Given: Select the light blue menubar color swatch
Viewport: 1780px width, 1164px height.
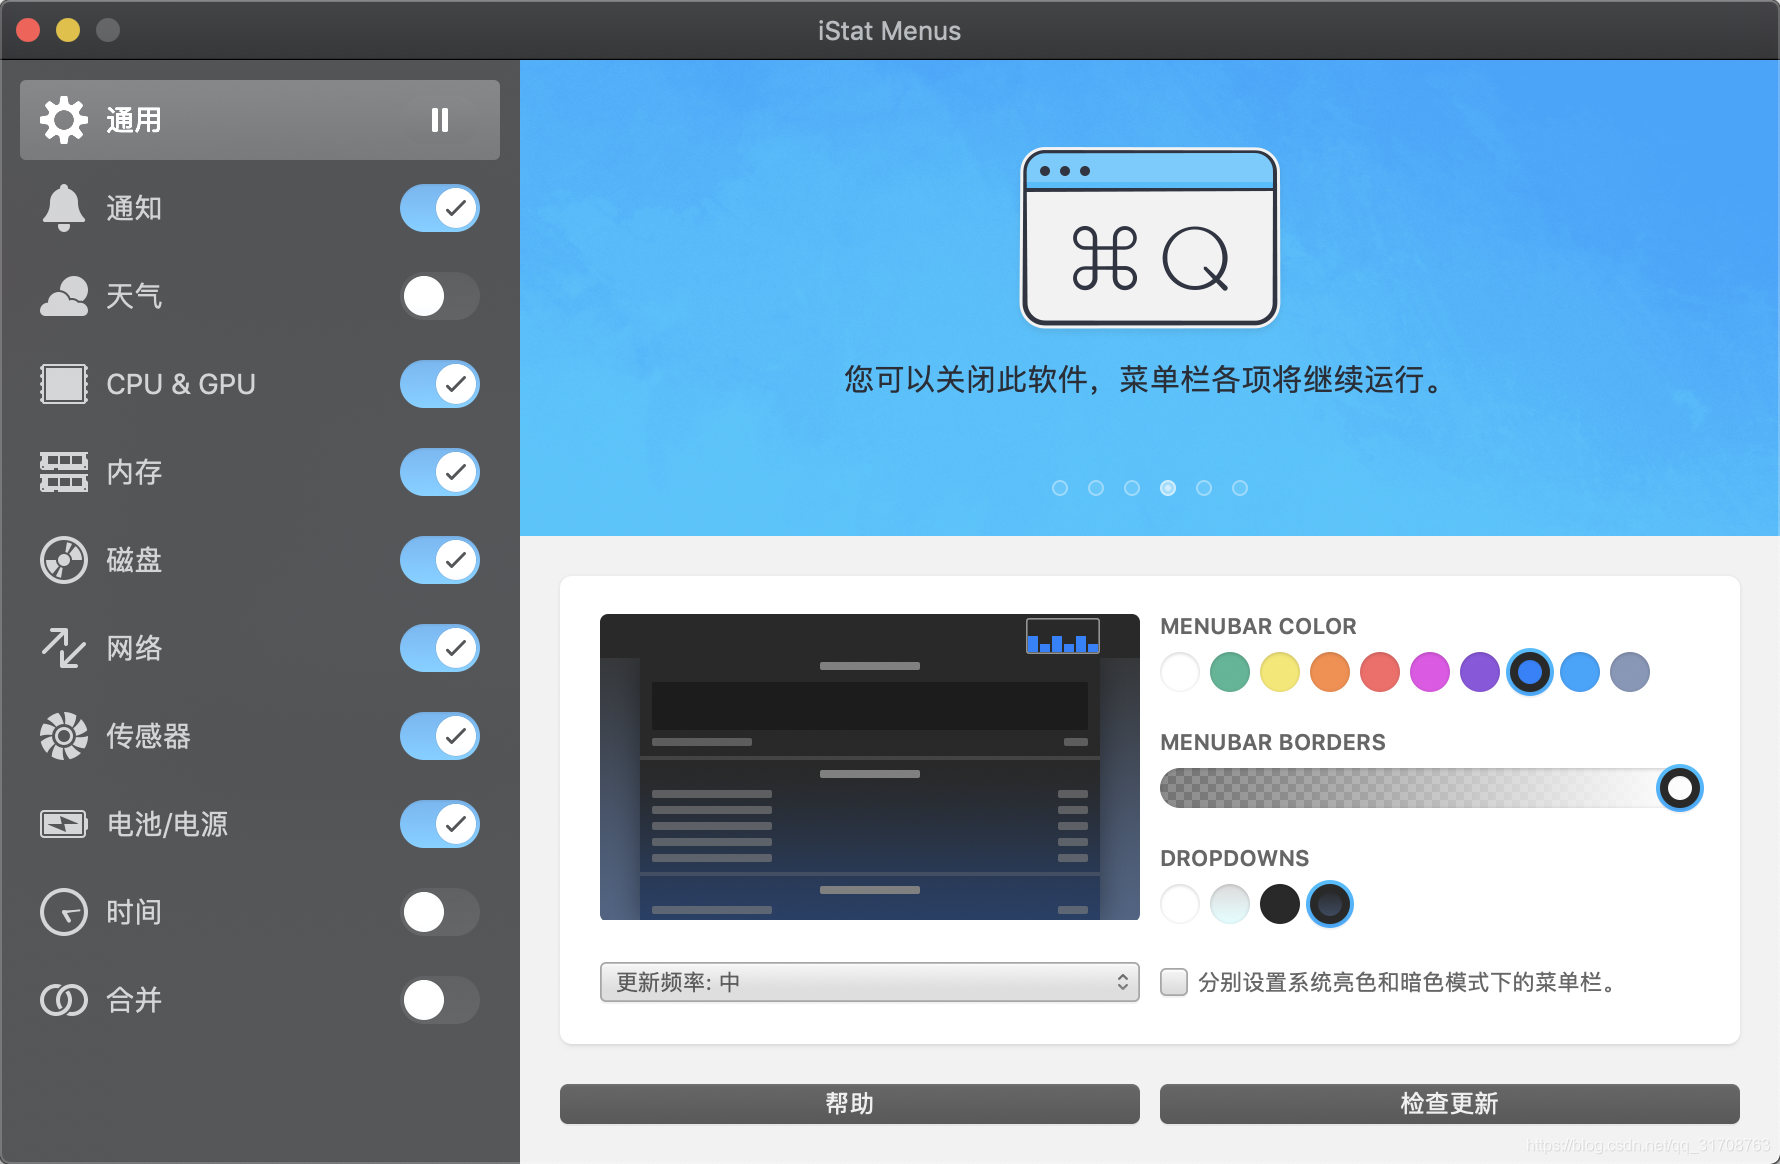Looking at the screenshot, I should coord(1580,672).
